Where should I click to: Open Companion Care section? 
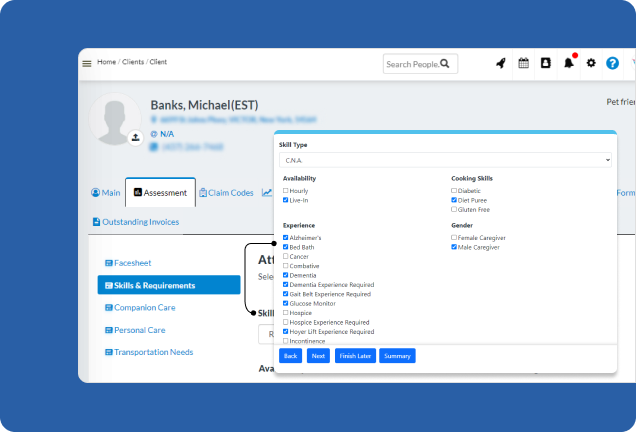click(x=140, y=307)
